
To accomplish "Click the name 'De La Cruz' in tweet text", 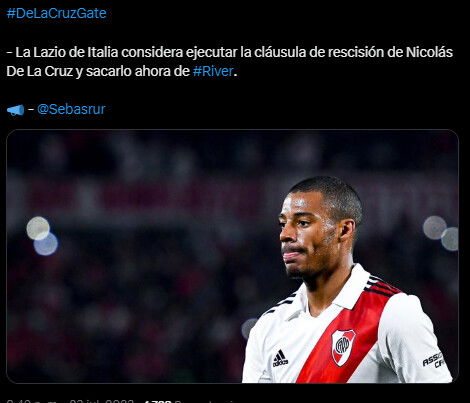I will [x=39, y=71].
